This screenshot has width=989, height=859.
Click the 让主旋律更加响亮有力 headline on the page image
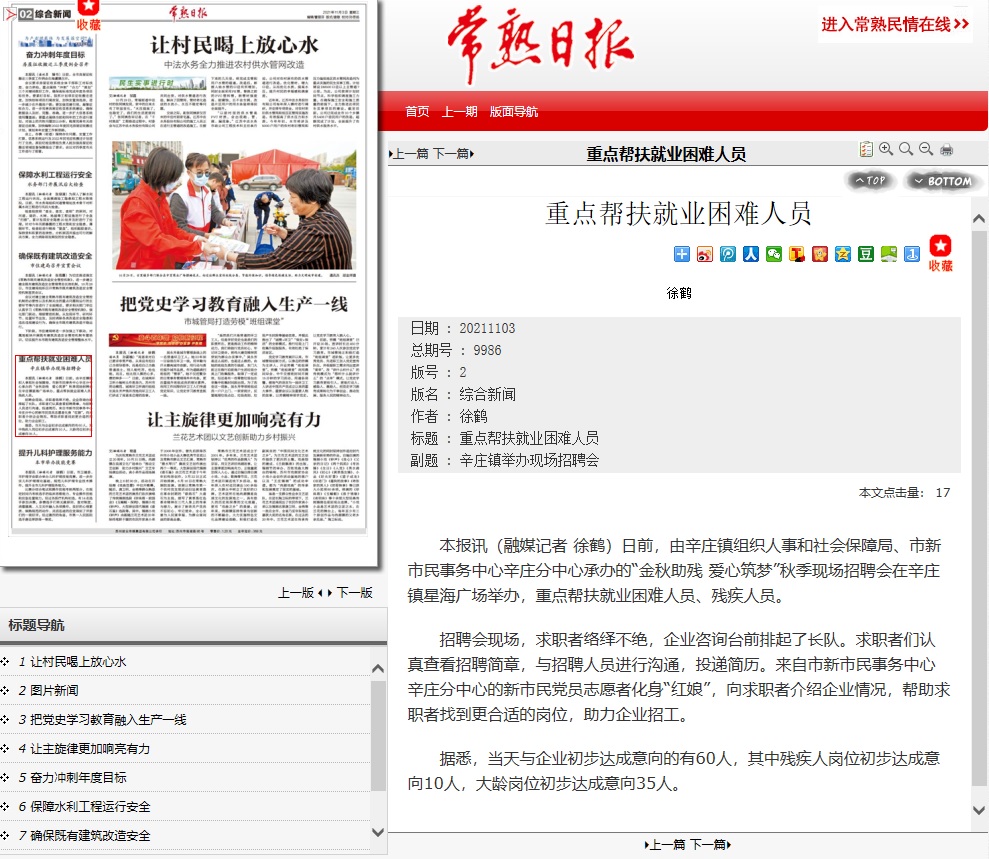[x=234, y=420]
